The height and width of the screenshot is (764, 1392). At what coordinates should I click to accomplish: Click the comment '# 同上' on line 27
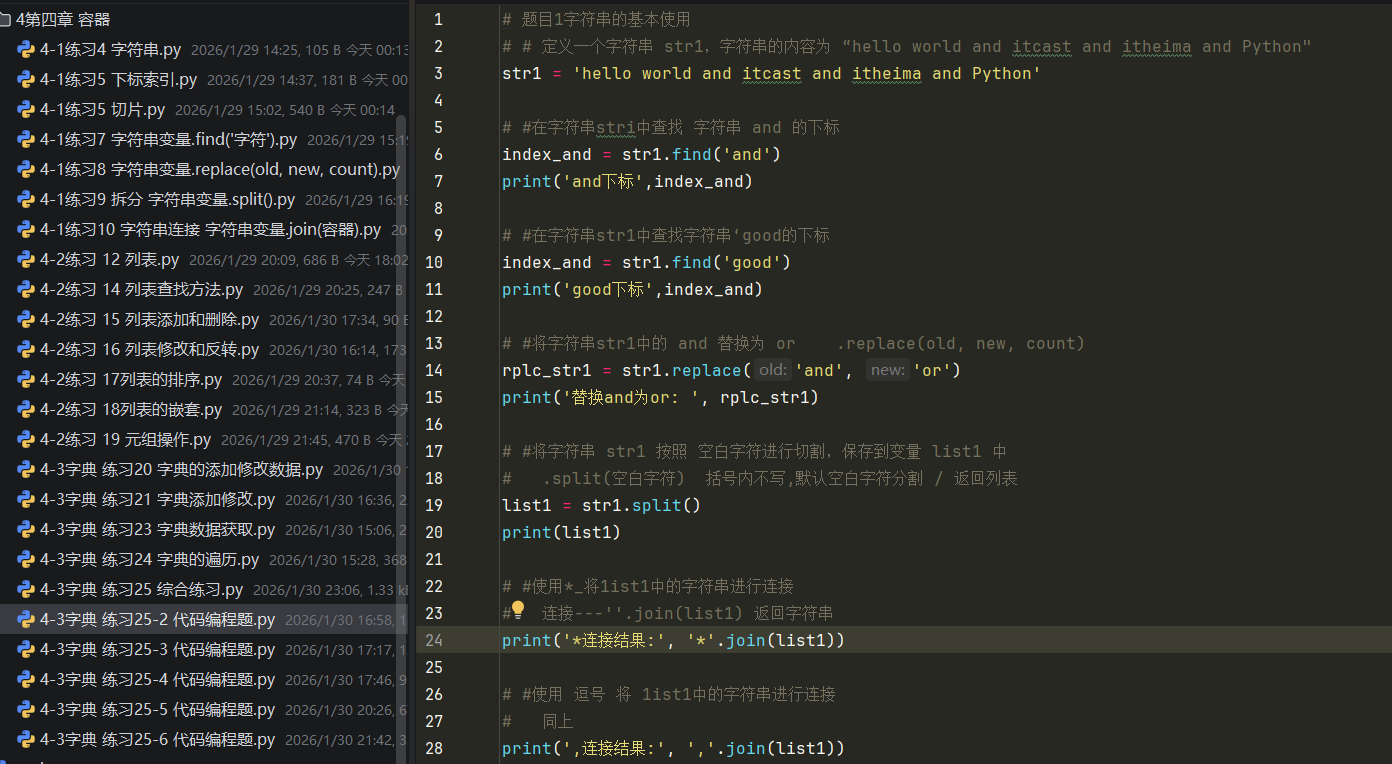pos(537,721)
